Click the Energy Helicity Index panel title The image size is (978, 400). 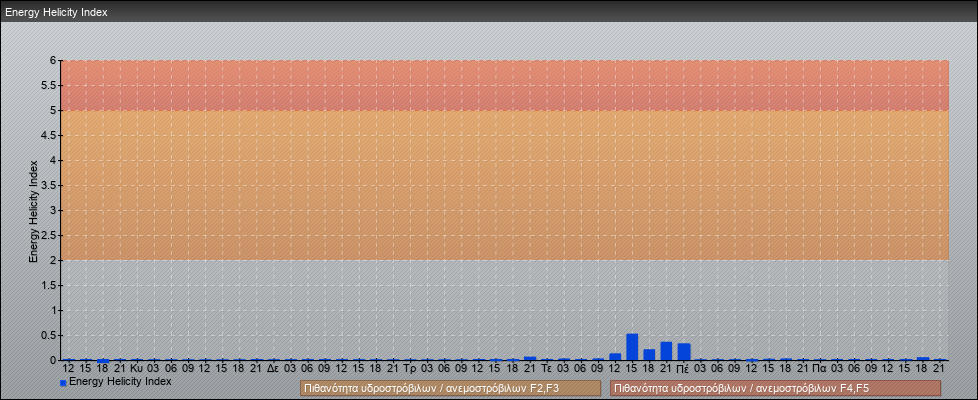coord(57,12)
